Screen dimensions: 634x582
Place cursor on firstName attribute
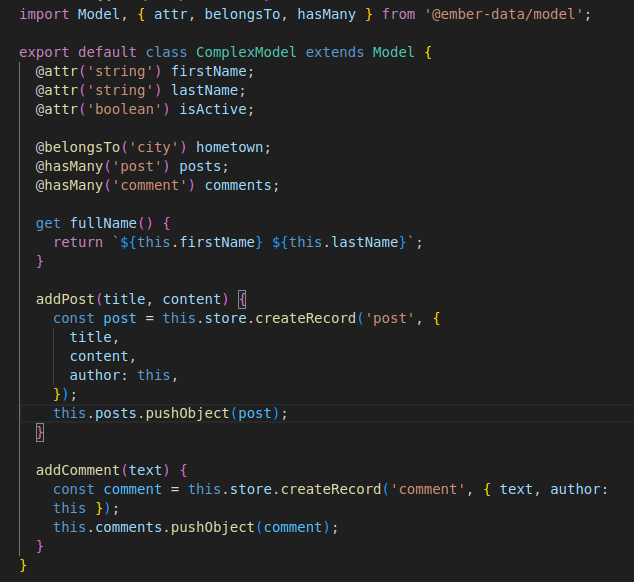click(209, 71)
